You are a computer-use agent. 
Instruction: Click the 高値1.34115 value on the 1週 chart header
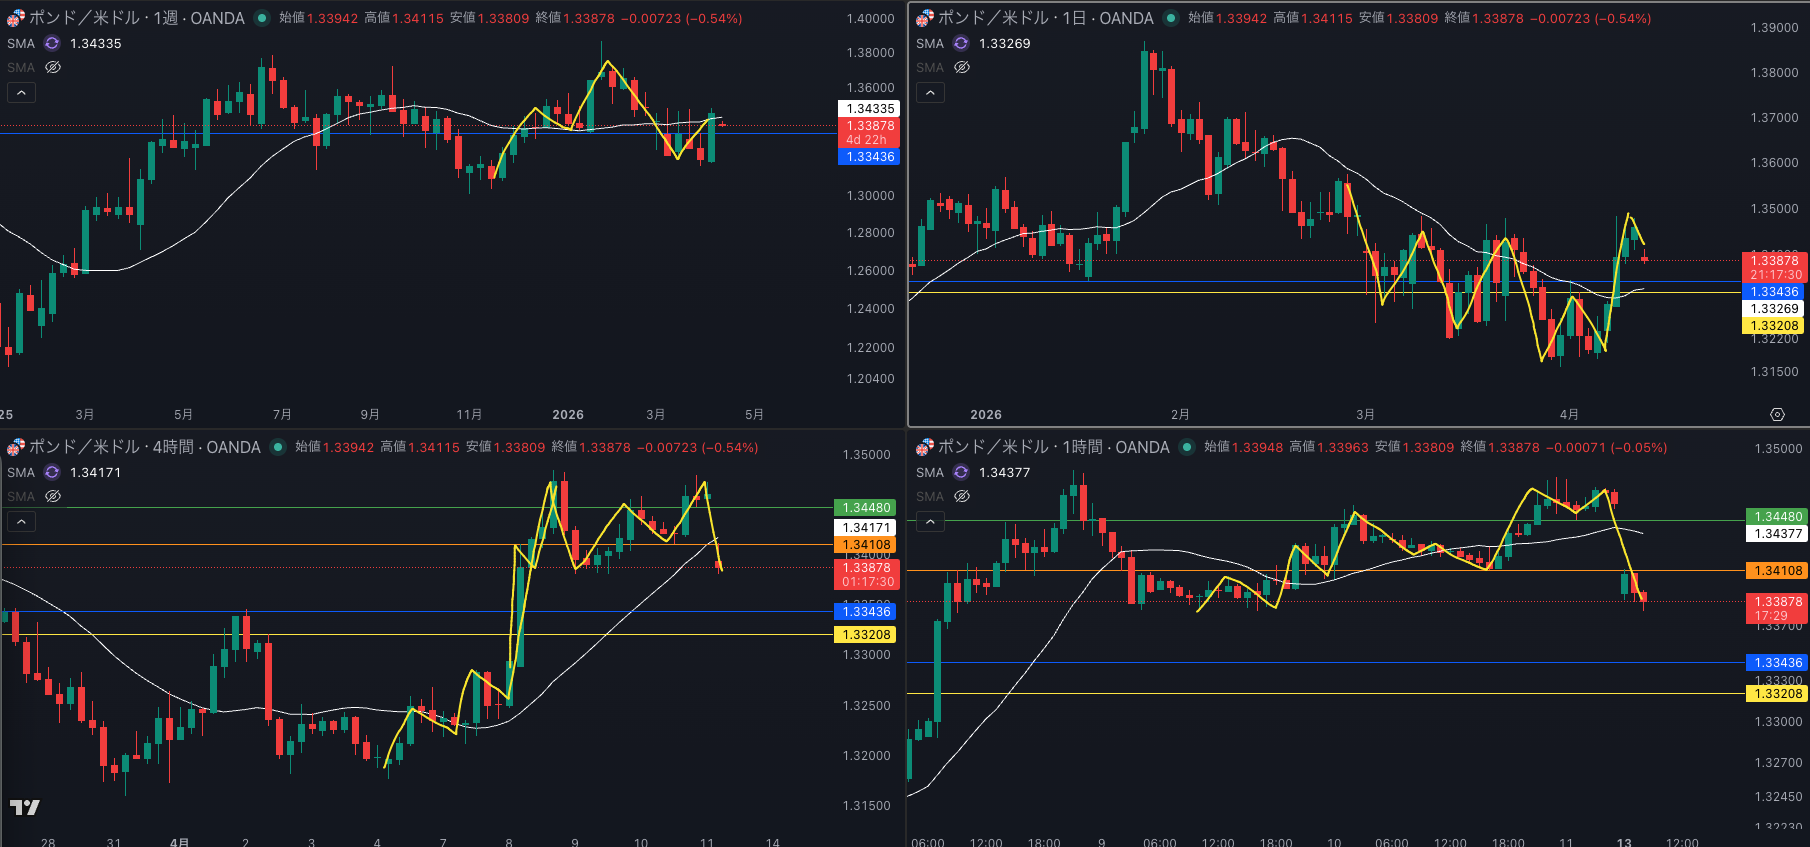coord(404,18)
